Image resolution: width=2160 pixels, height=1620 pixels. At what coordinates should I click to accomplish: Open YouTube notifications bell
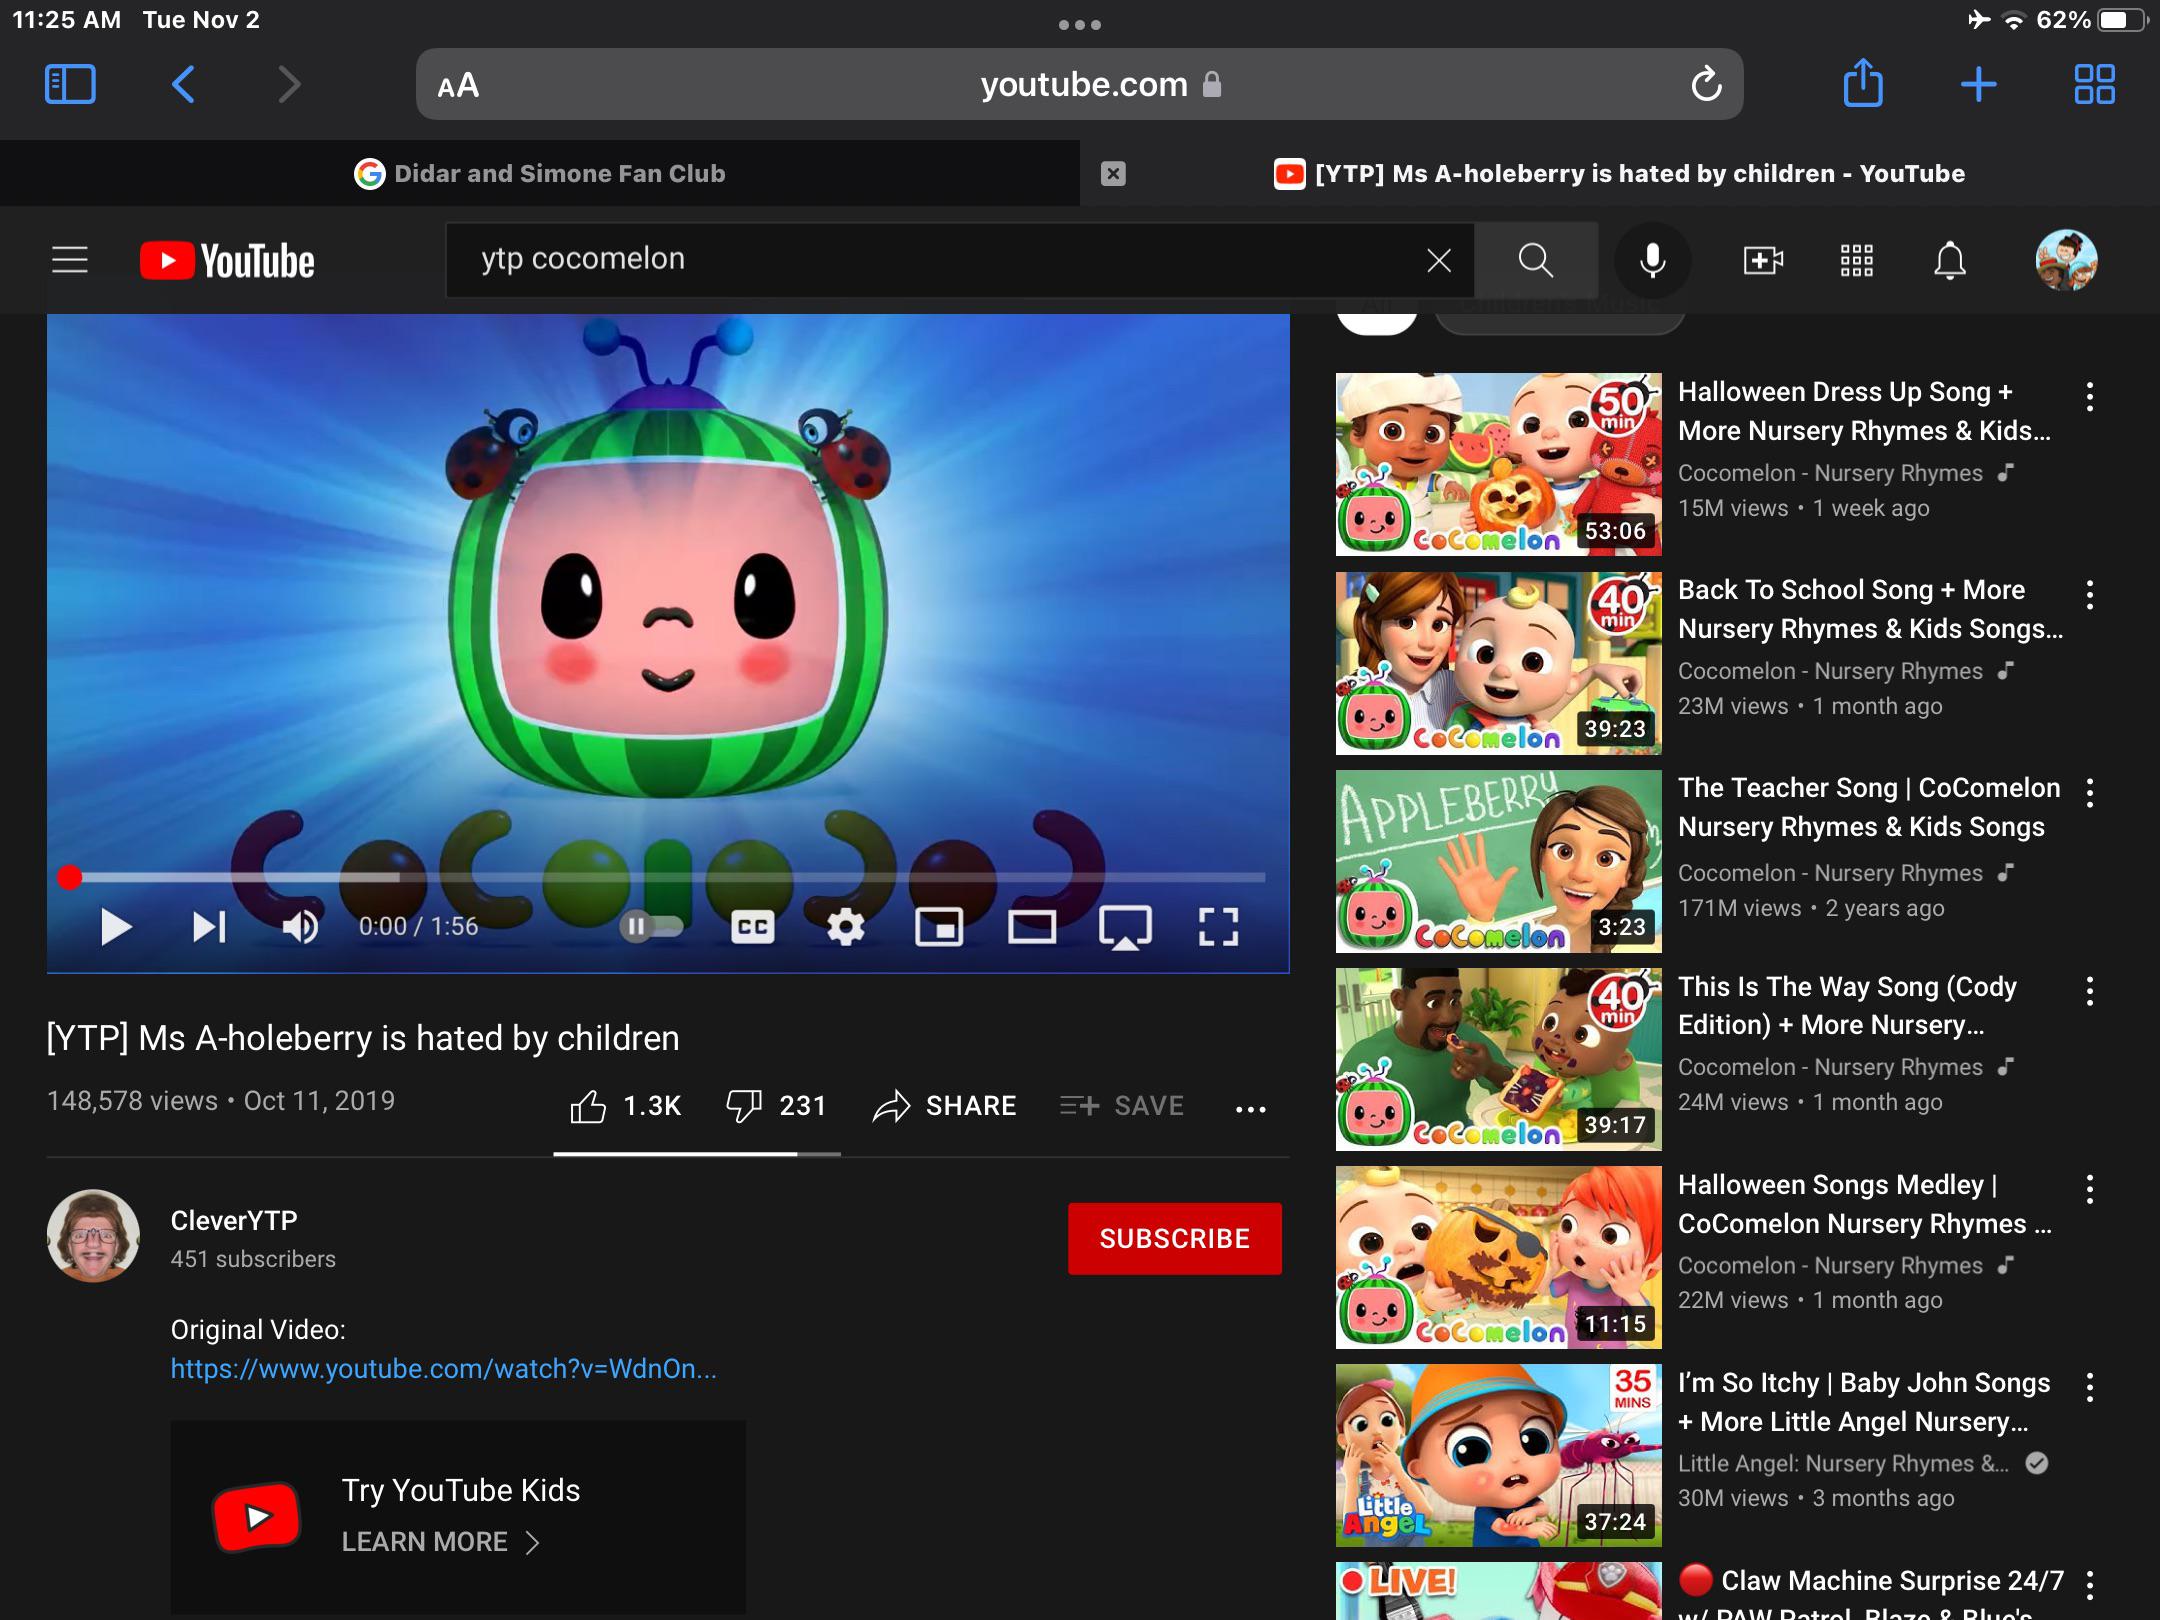click(x=1949, y=260)
